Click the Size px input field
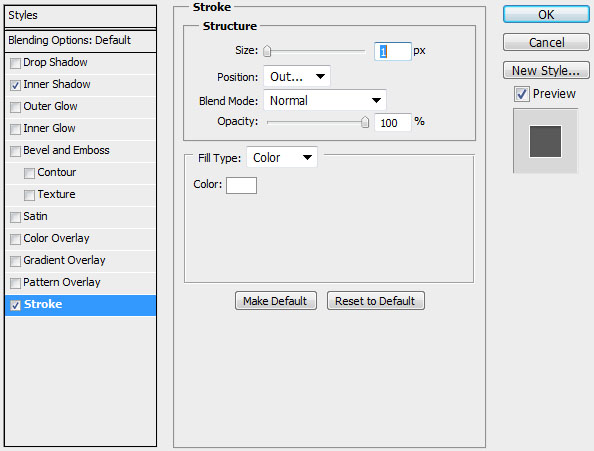Image resolution: width=594 pixels, height=451 pixels. [x=392, y=51]
